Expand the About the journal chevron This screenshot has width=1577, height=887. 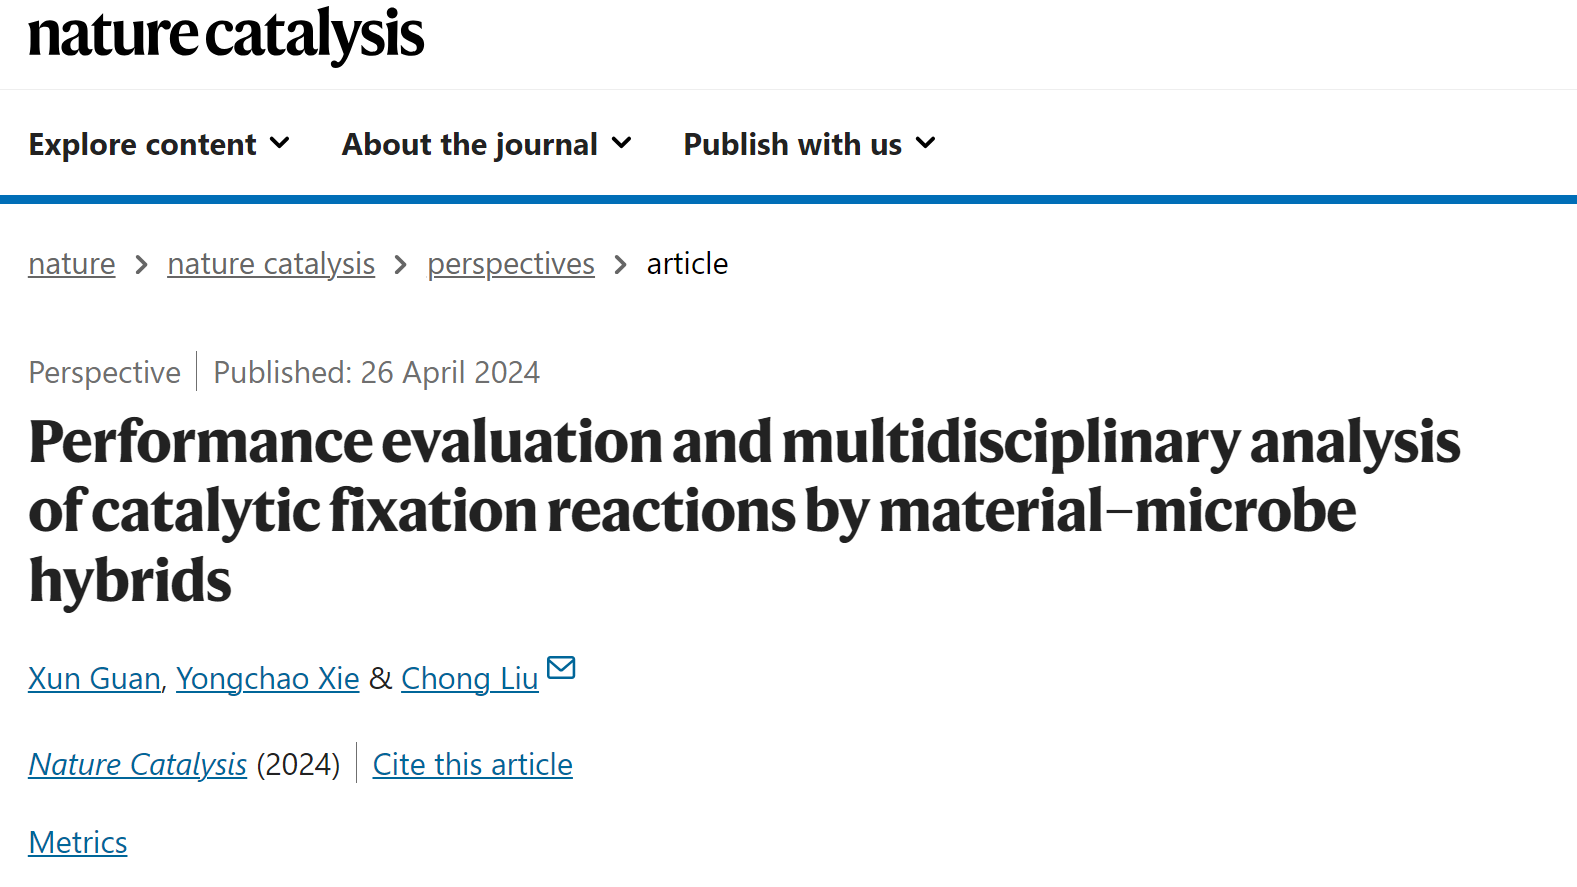click(x=621, y=143)
